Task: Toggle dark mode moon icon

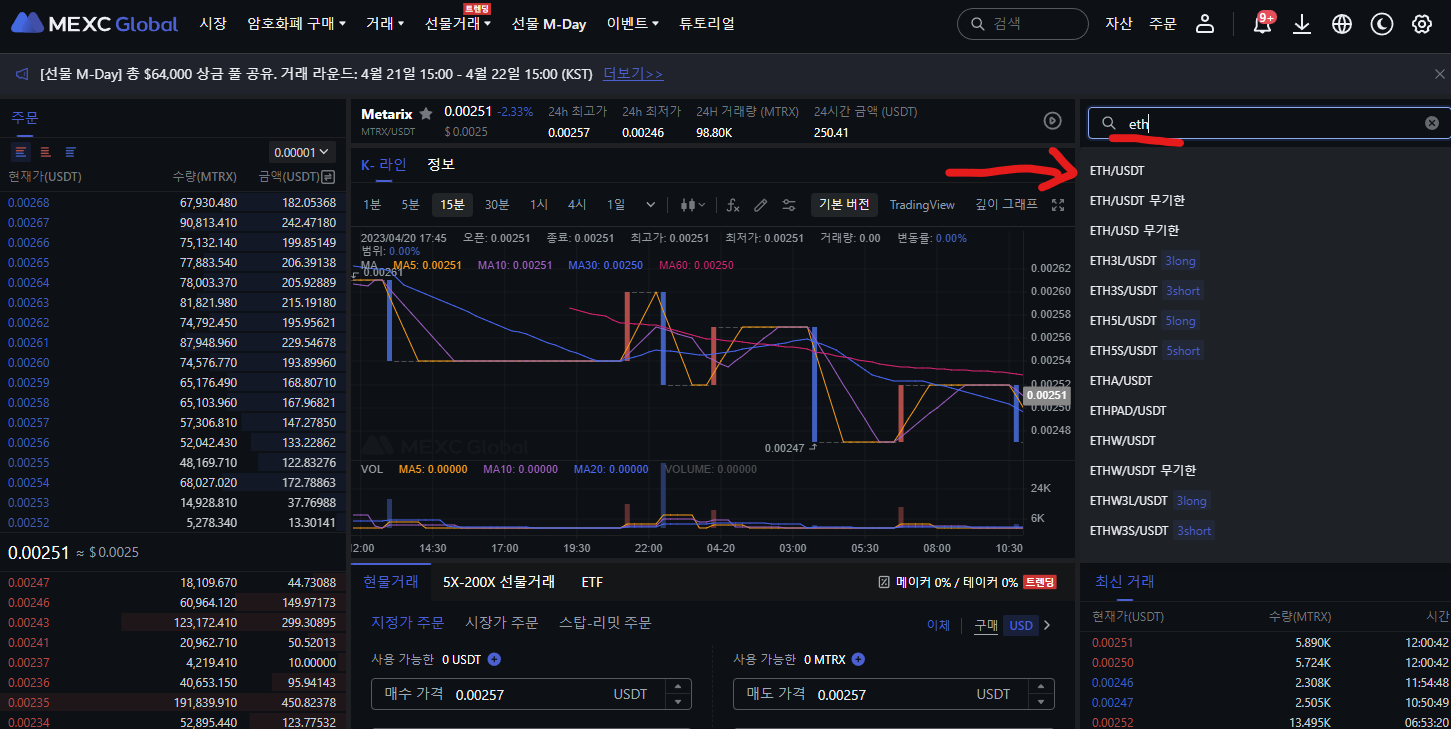Action: click(1382, 24)
